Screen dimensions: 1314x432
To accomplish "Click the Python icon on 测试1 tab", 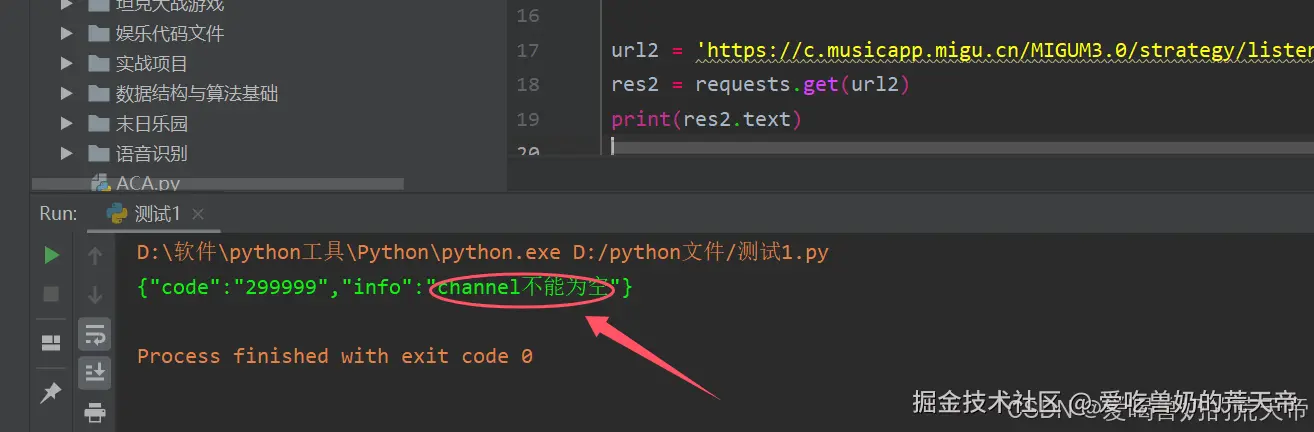I will tap(117, 214).
